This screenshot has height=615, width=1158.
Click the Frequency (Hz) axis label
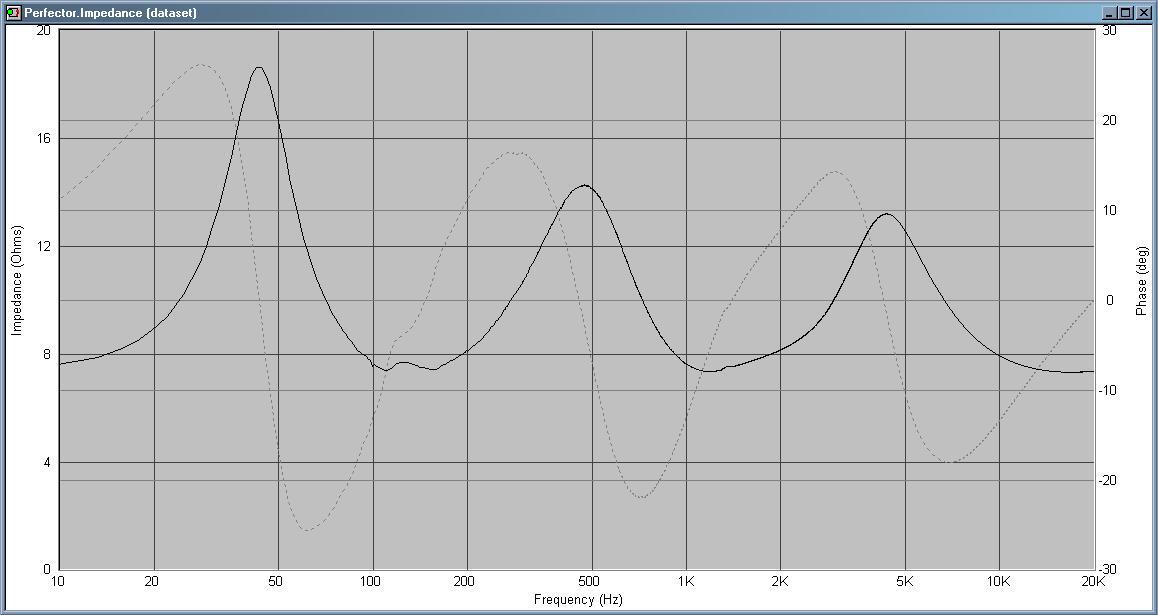tap(578, 600)
